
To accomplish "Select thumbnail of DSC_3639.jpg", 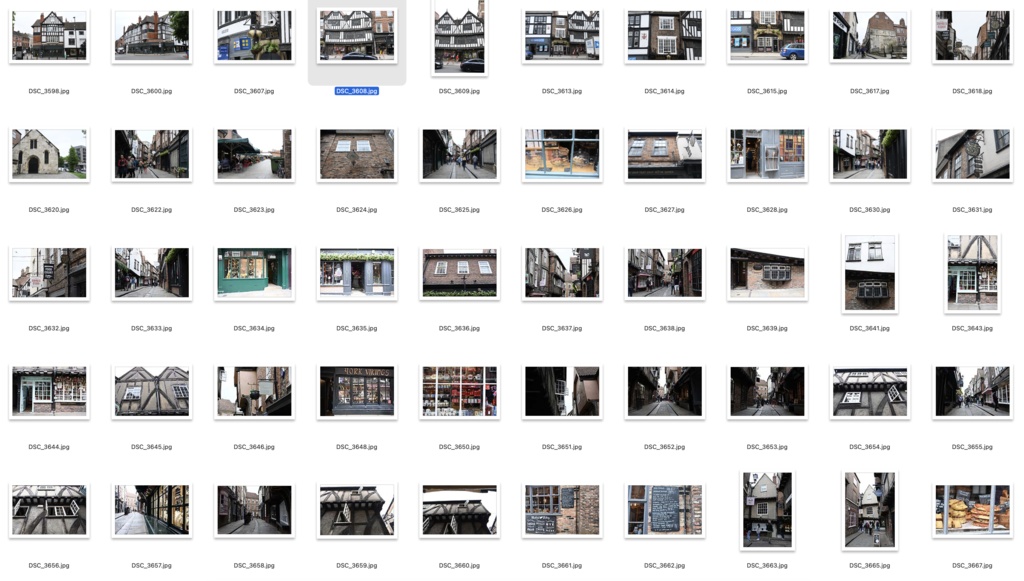I will coord(767,273).
